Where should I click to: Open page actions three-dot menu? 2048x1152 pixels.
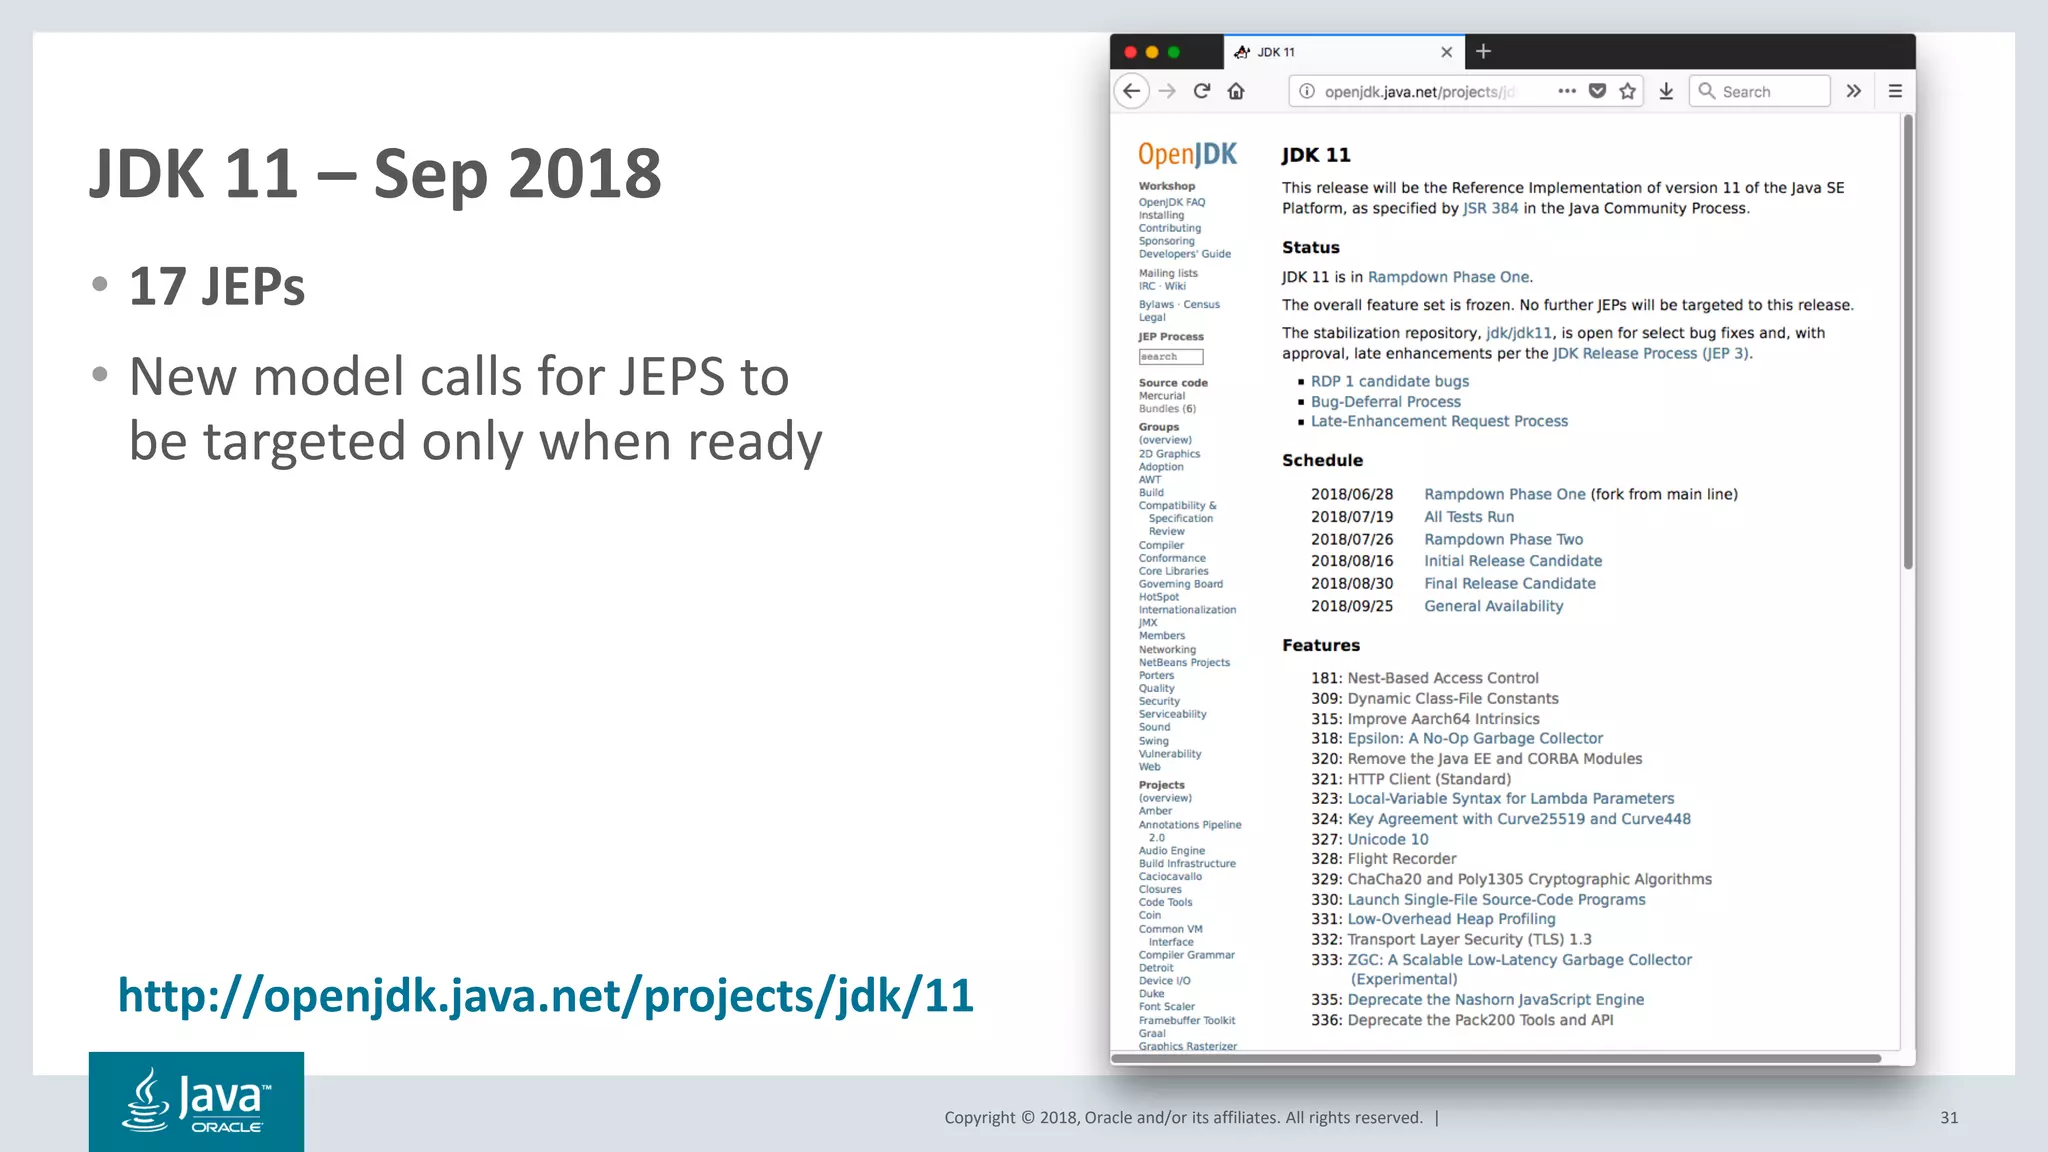(x=1567, y=91)
